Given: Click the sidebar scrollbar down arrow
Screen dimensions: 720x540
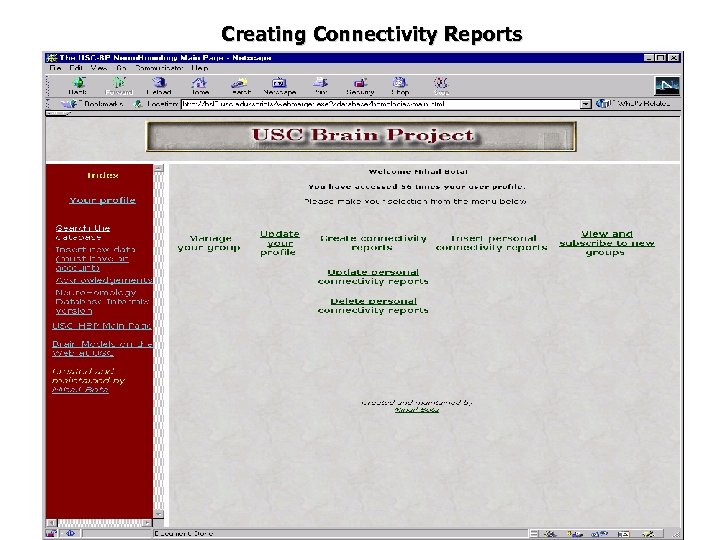Looking at the screenshot, I should coord(158,513).
